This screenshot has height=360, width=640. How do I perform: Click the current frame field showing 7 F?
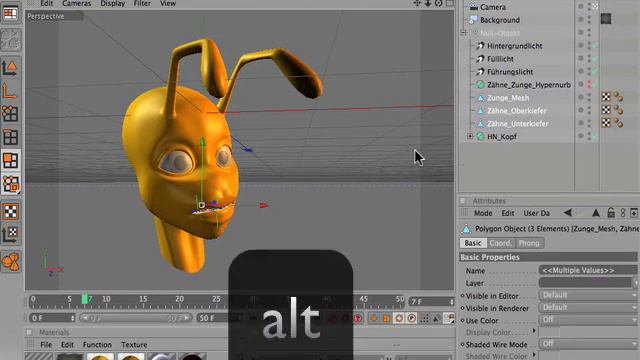click(x=431, y=302)
